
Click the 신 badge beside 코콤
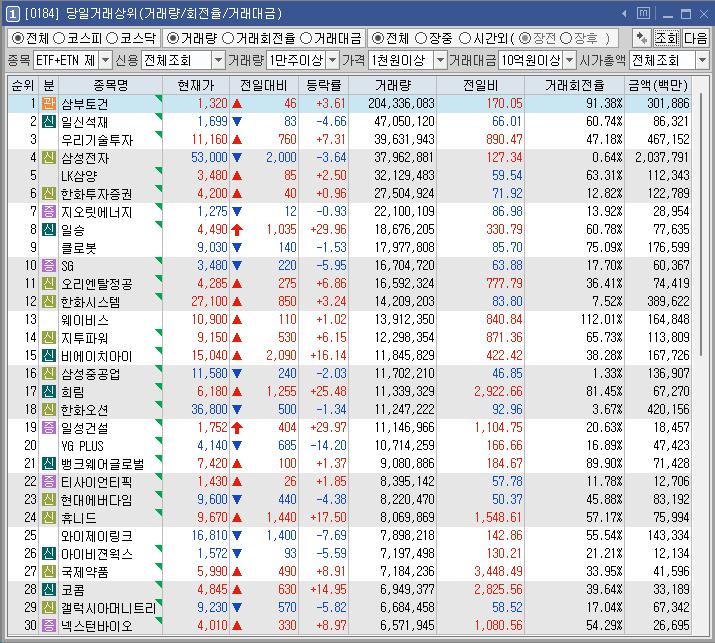[49, 589]
